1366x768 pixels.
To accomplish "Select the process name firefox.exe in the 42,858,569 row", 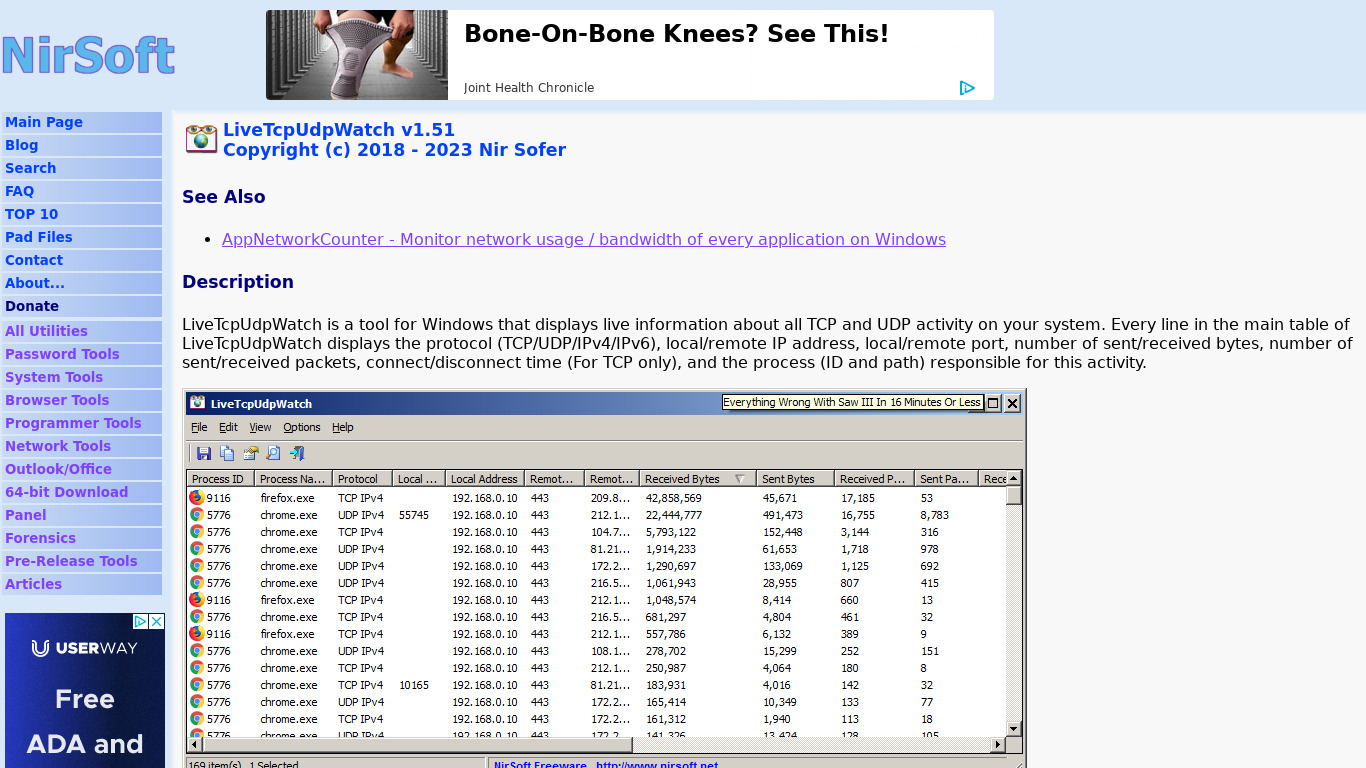I will coord(287,497).
